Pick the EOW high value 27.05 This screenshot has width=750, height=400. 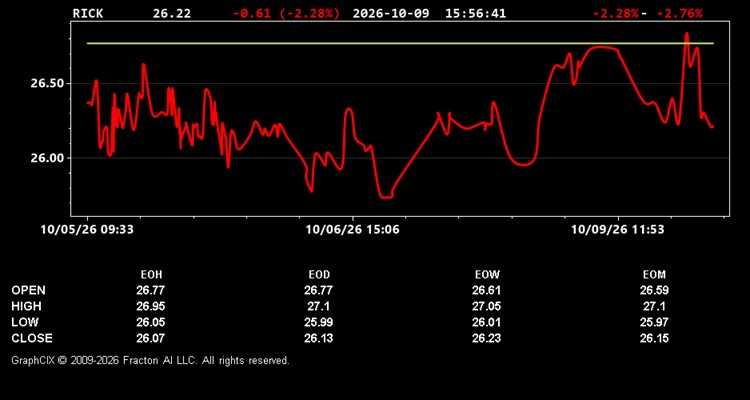[486, 306]
